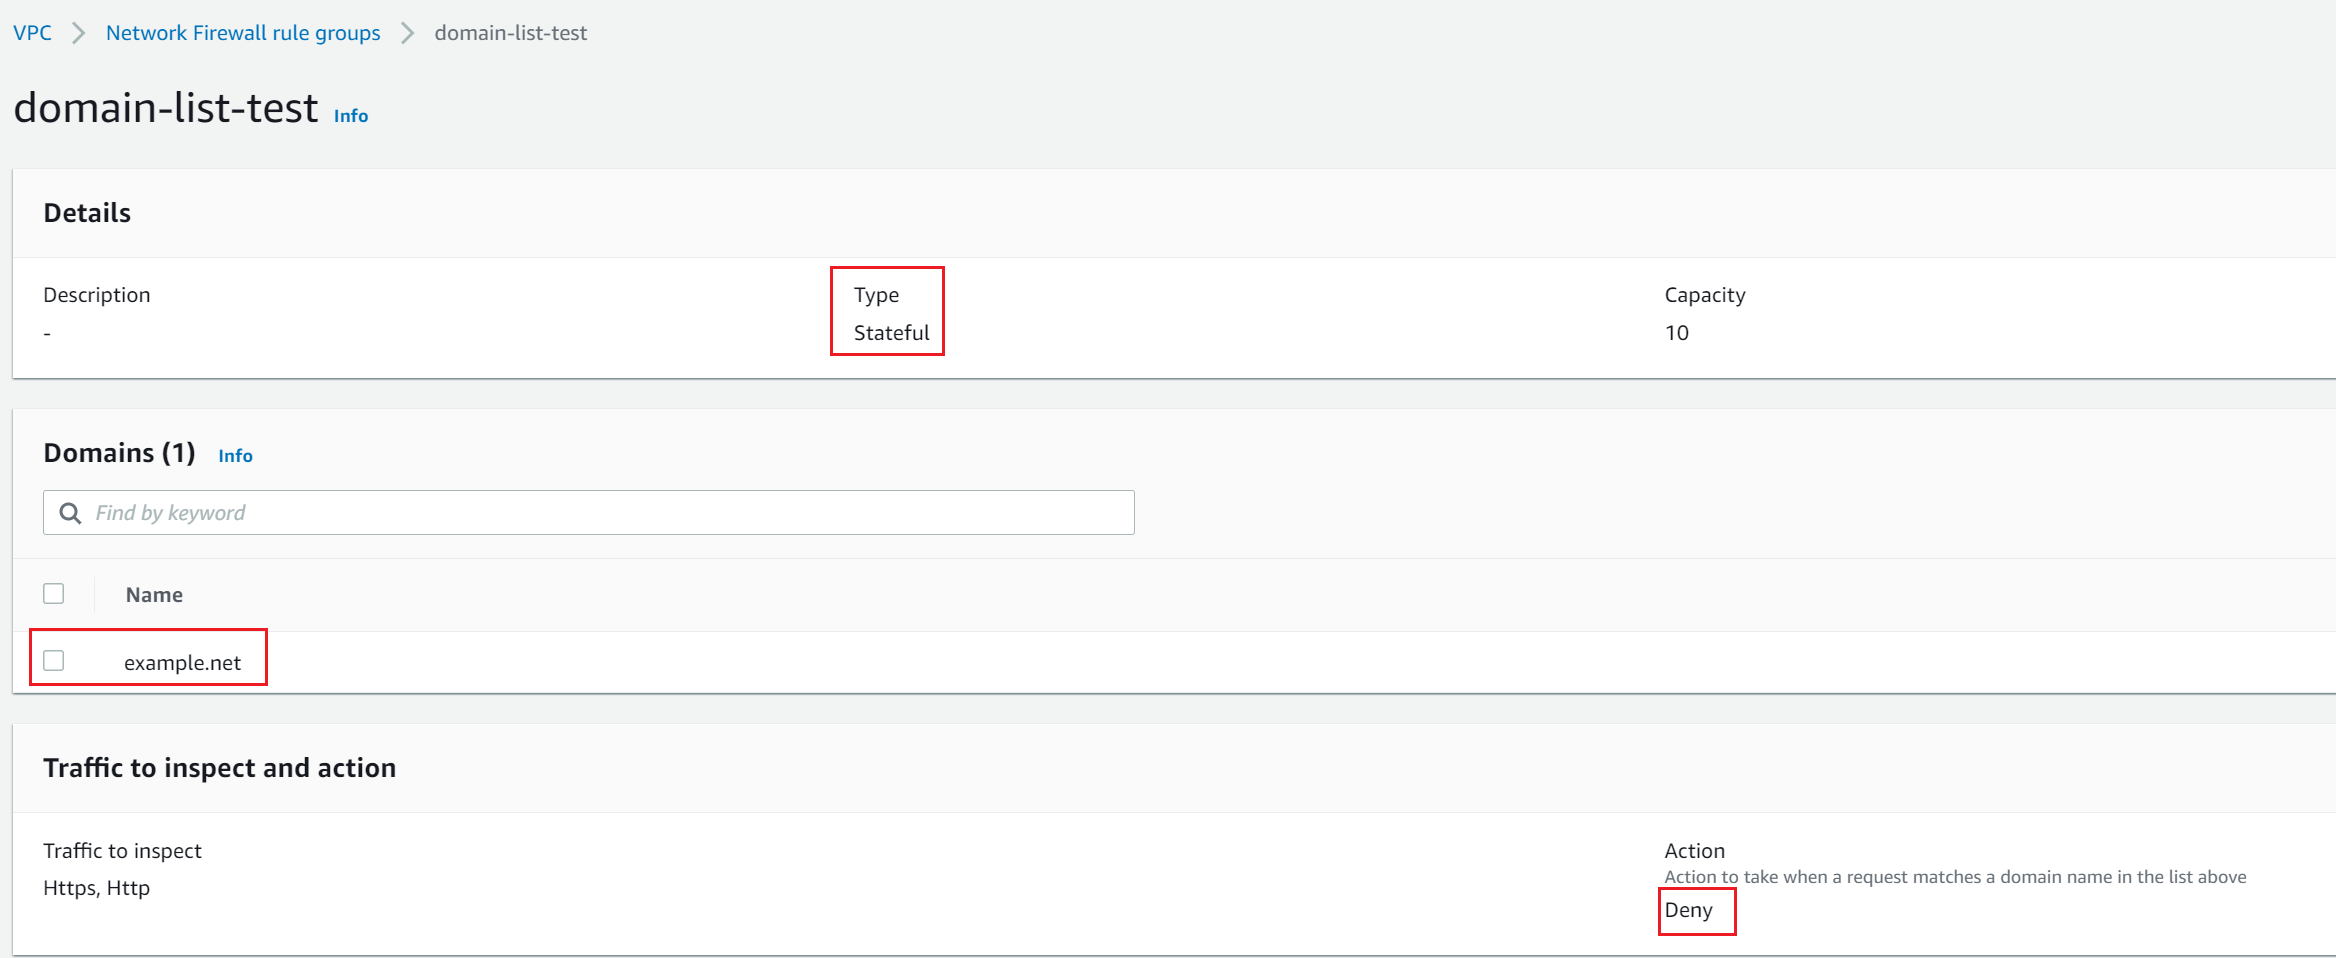This screenshot has width=2336, height=958.
Task: Check the select-all domains checkbox
Action: [54, 593]
